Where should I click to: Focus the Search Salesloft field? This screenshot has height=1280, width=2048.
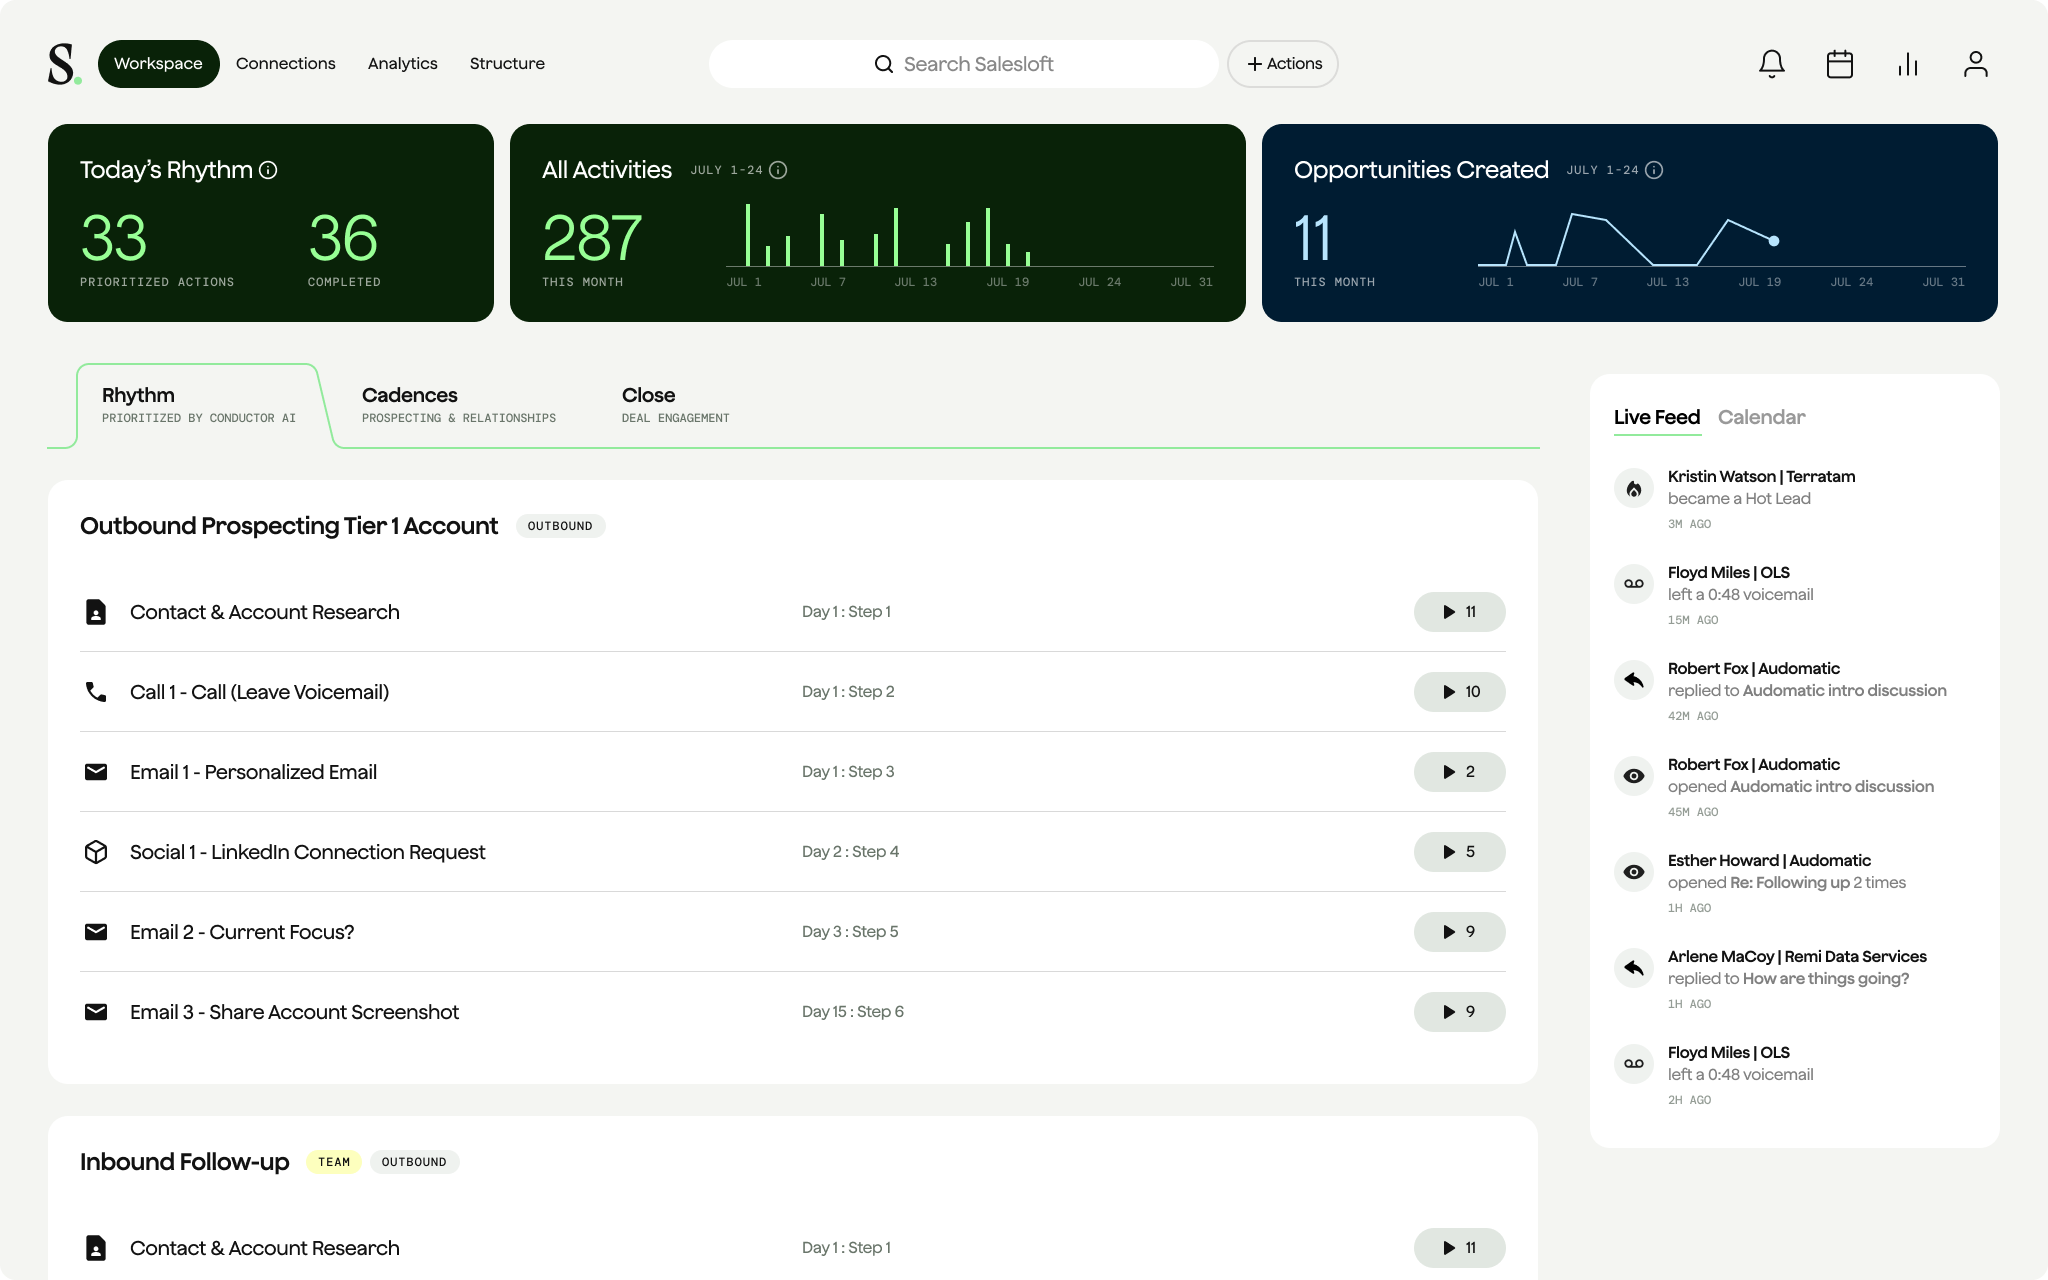tap(964, 64)
